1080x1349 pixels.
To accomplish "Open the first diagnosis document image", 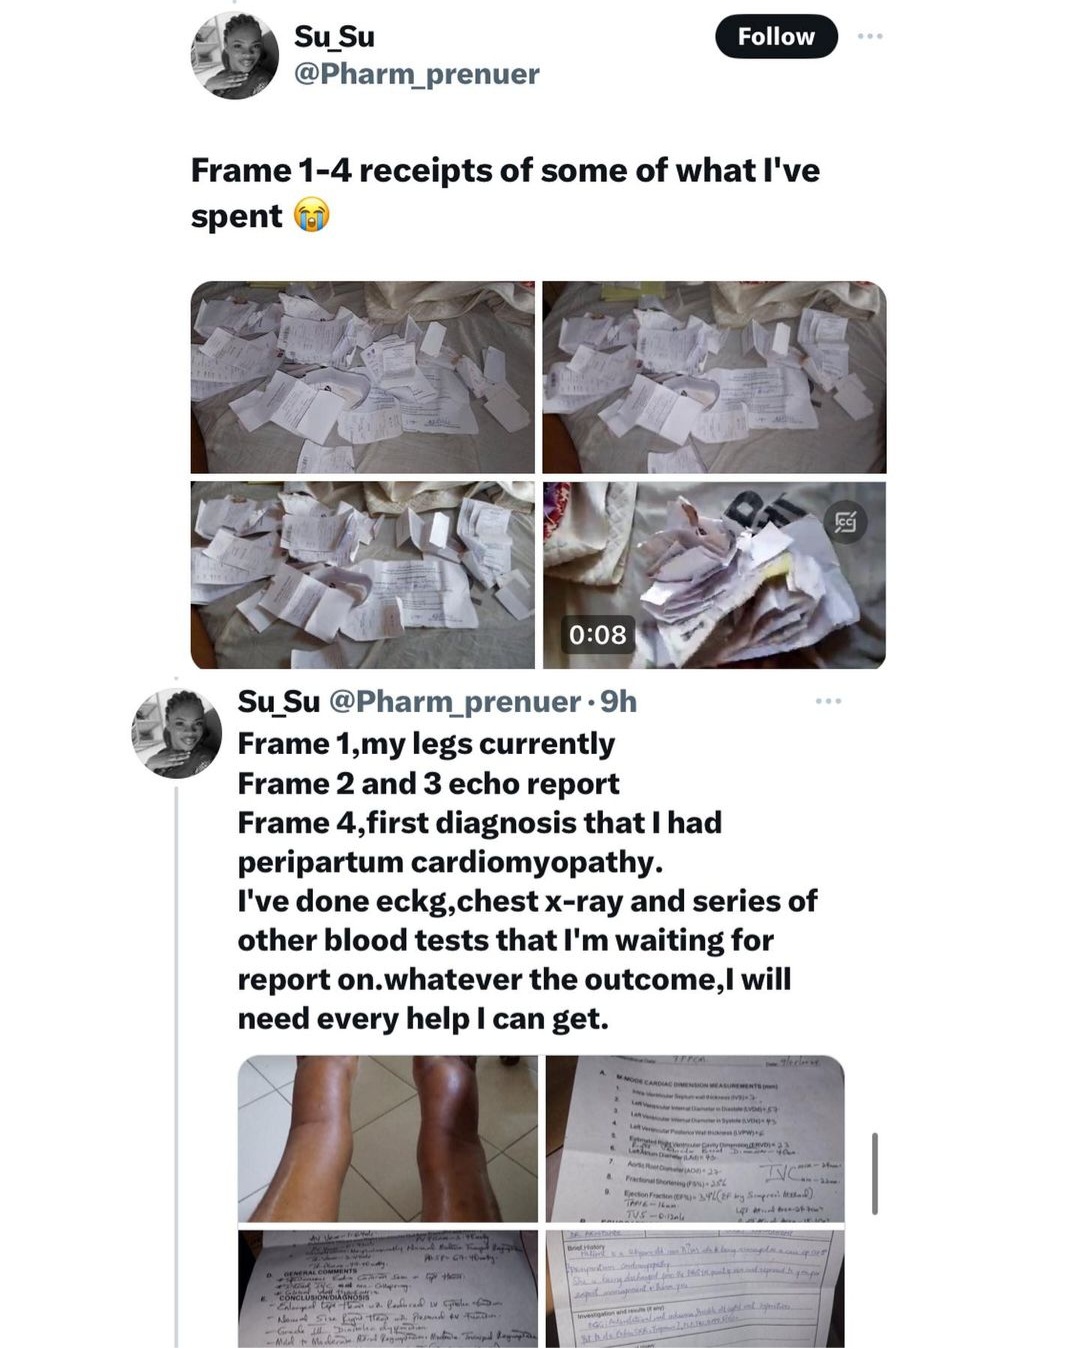I will pyautogui.click(x=695, y=1289).
